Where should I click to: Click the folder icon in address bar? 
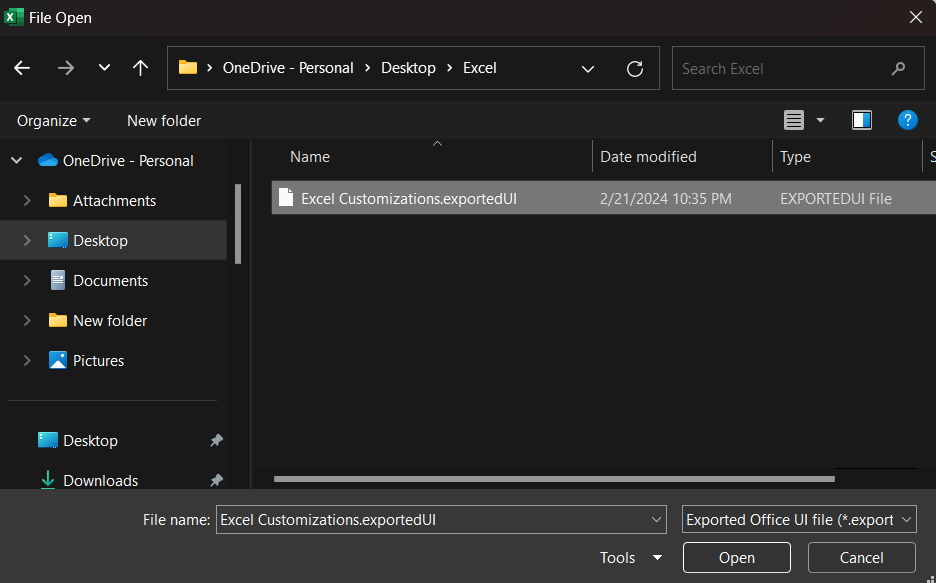[188, 67]
